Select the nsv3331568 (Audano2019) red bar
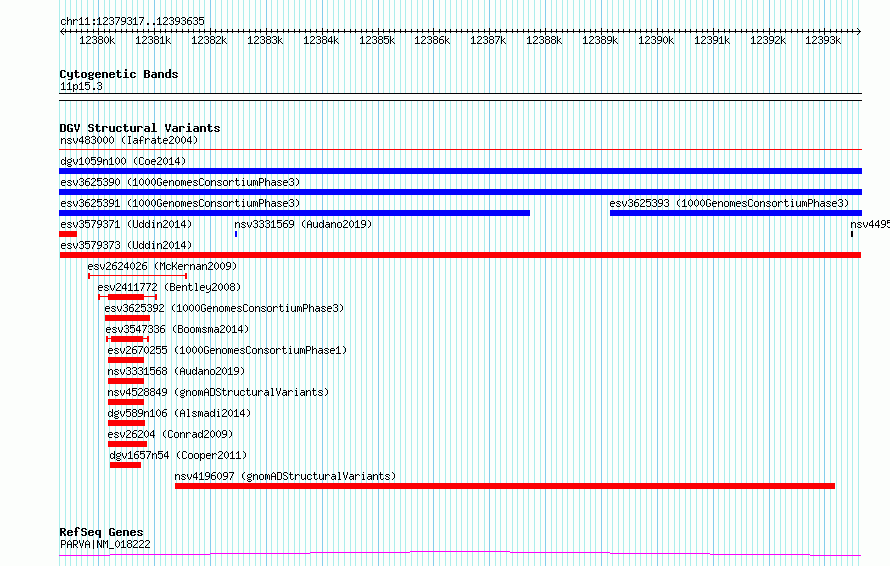The image size is (890, 566). pyautogui.click(x=126, y=381)
